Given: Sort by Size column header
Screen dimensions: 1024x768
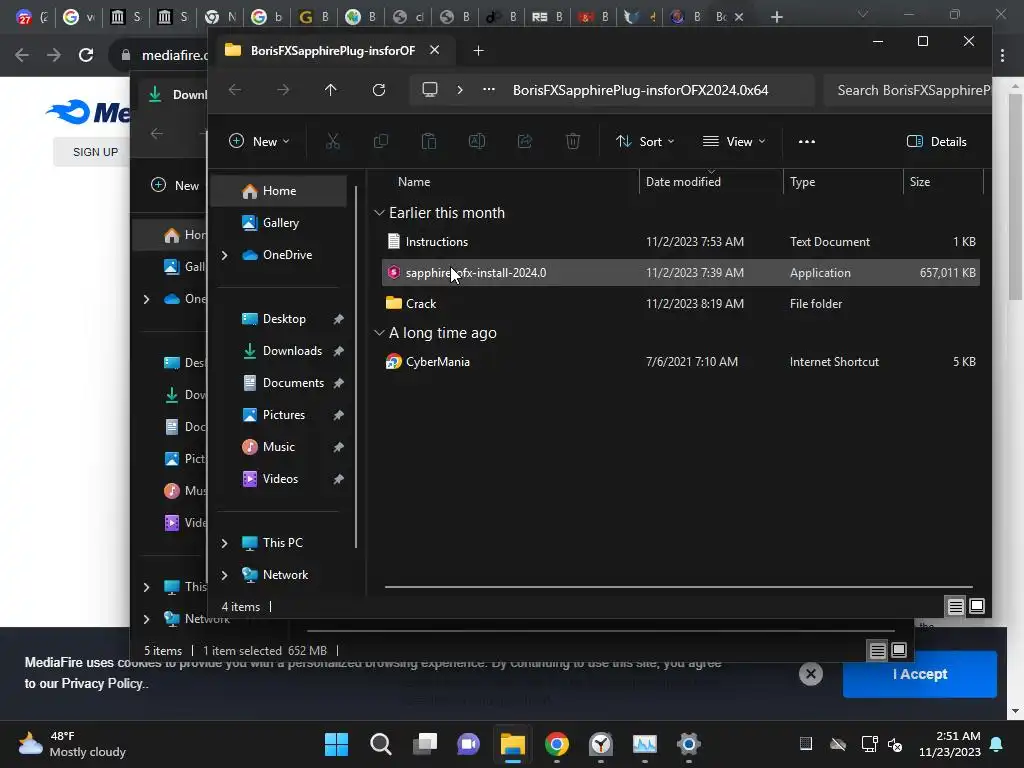Looking at the screenshot, I should point(920,182).
